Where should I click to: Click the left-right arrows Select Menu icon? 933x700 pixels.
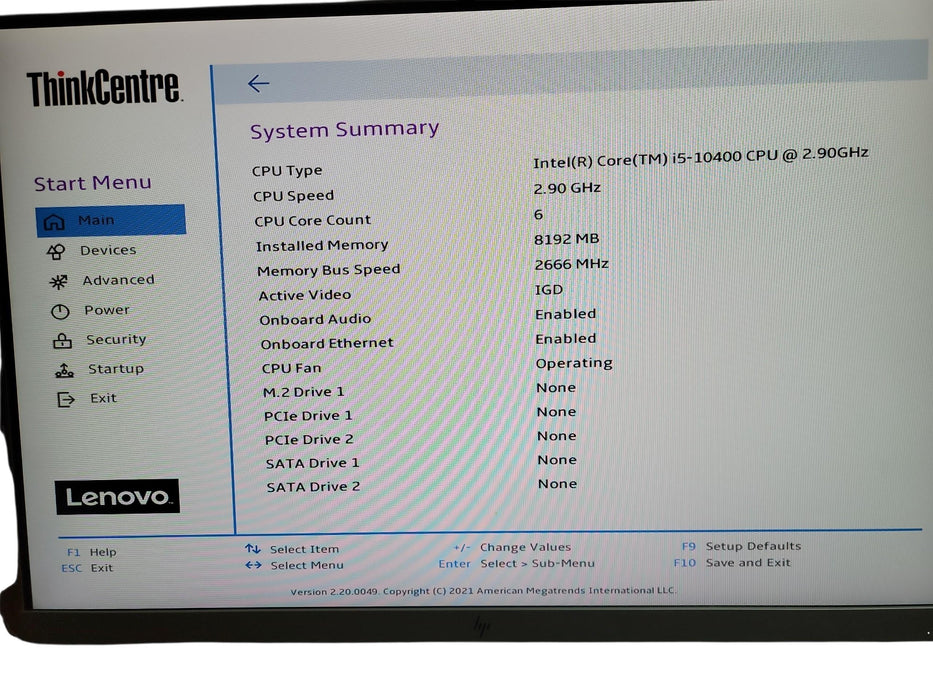point(253,565)
